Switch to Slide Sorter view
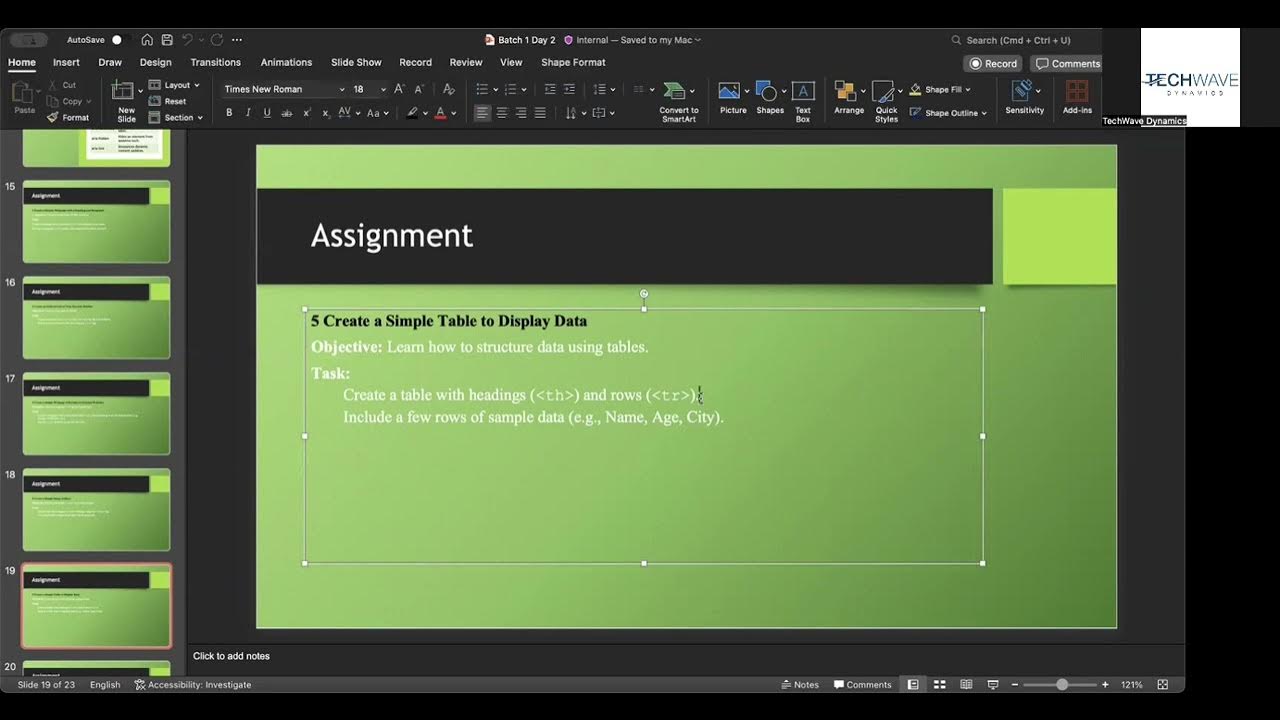 (939, 685)
